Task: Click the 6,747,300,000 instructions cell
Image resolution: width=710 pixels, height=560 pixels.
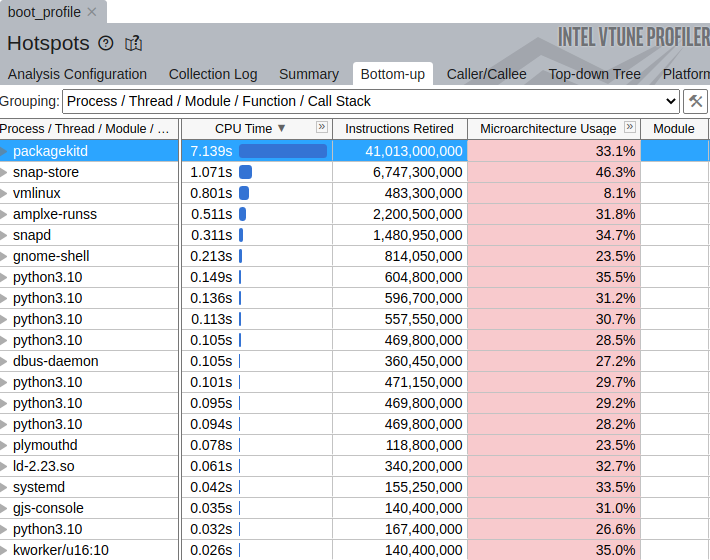Action: coord(400,172)
